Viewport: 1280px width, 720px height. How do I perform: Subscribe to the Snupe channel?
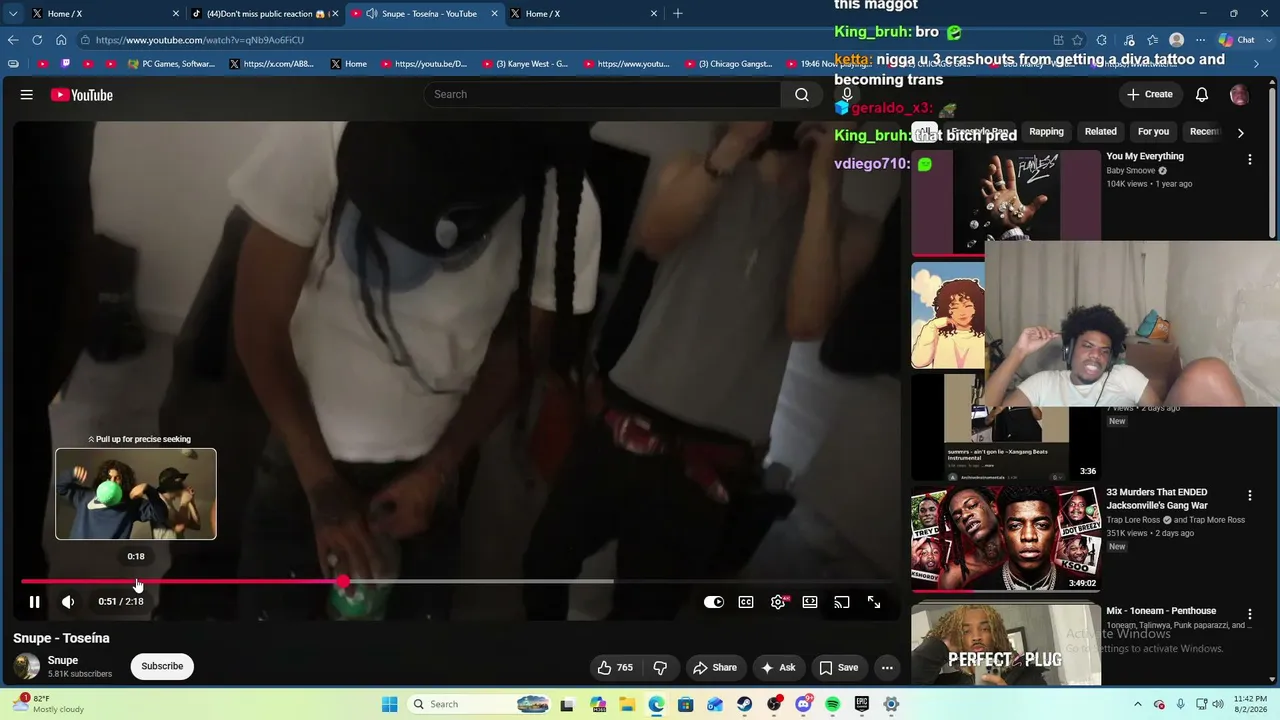162,666
